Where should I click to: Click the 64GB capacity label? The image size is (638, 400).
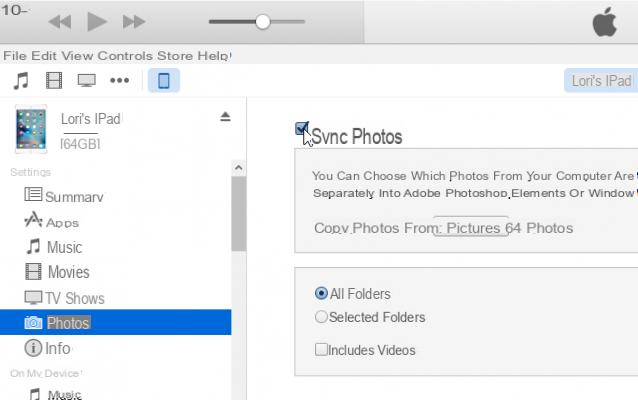pos(80,144)
